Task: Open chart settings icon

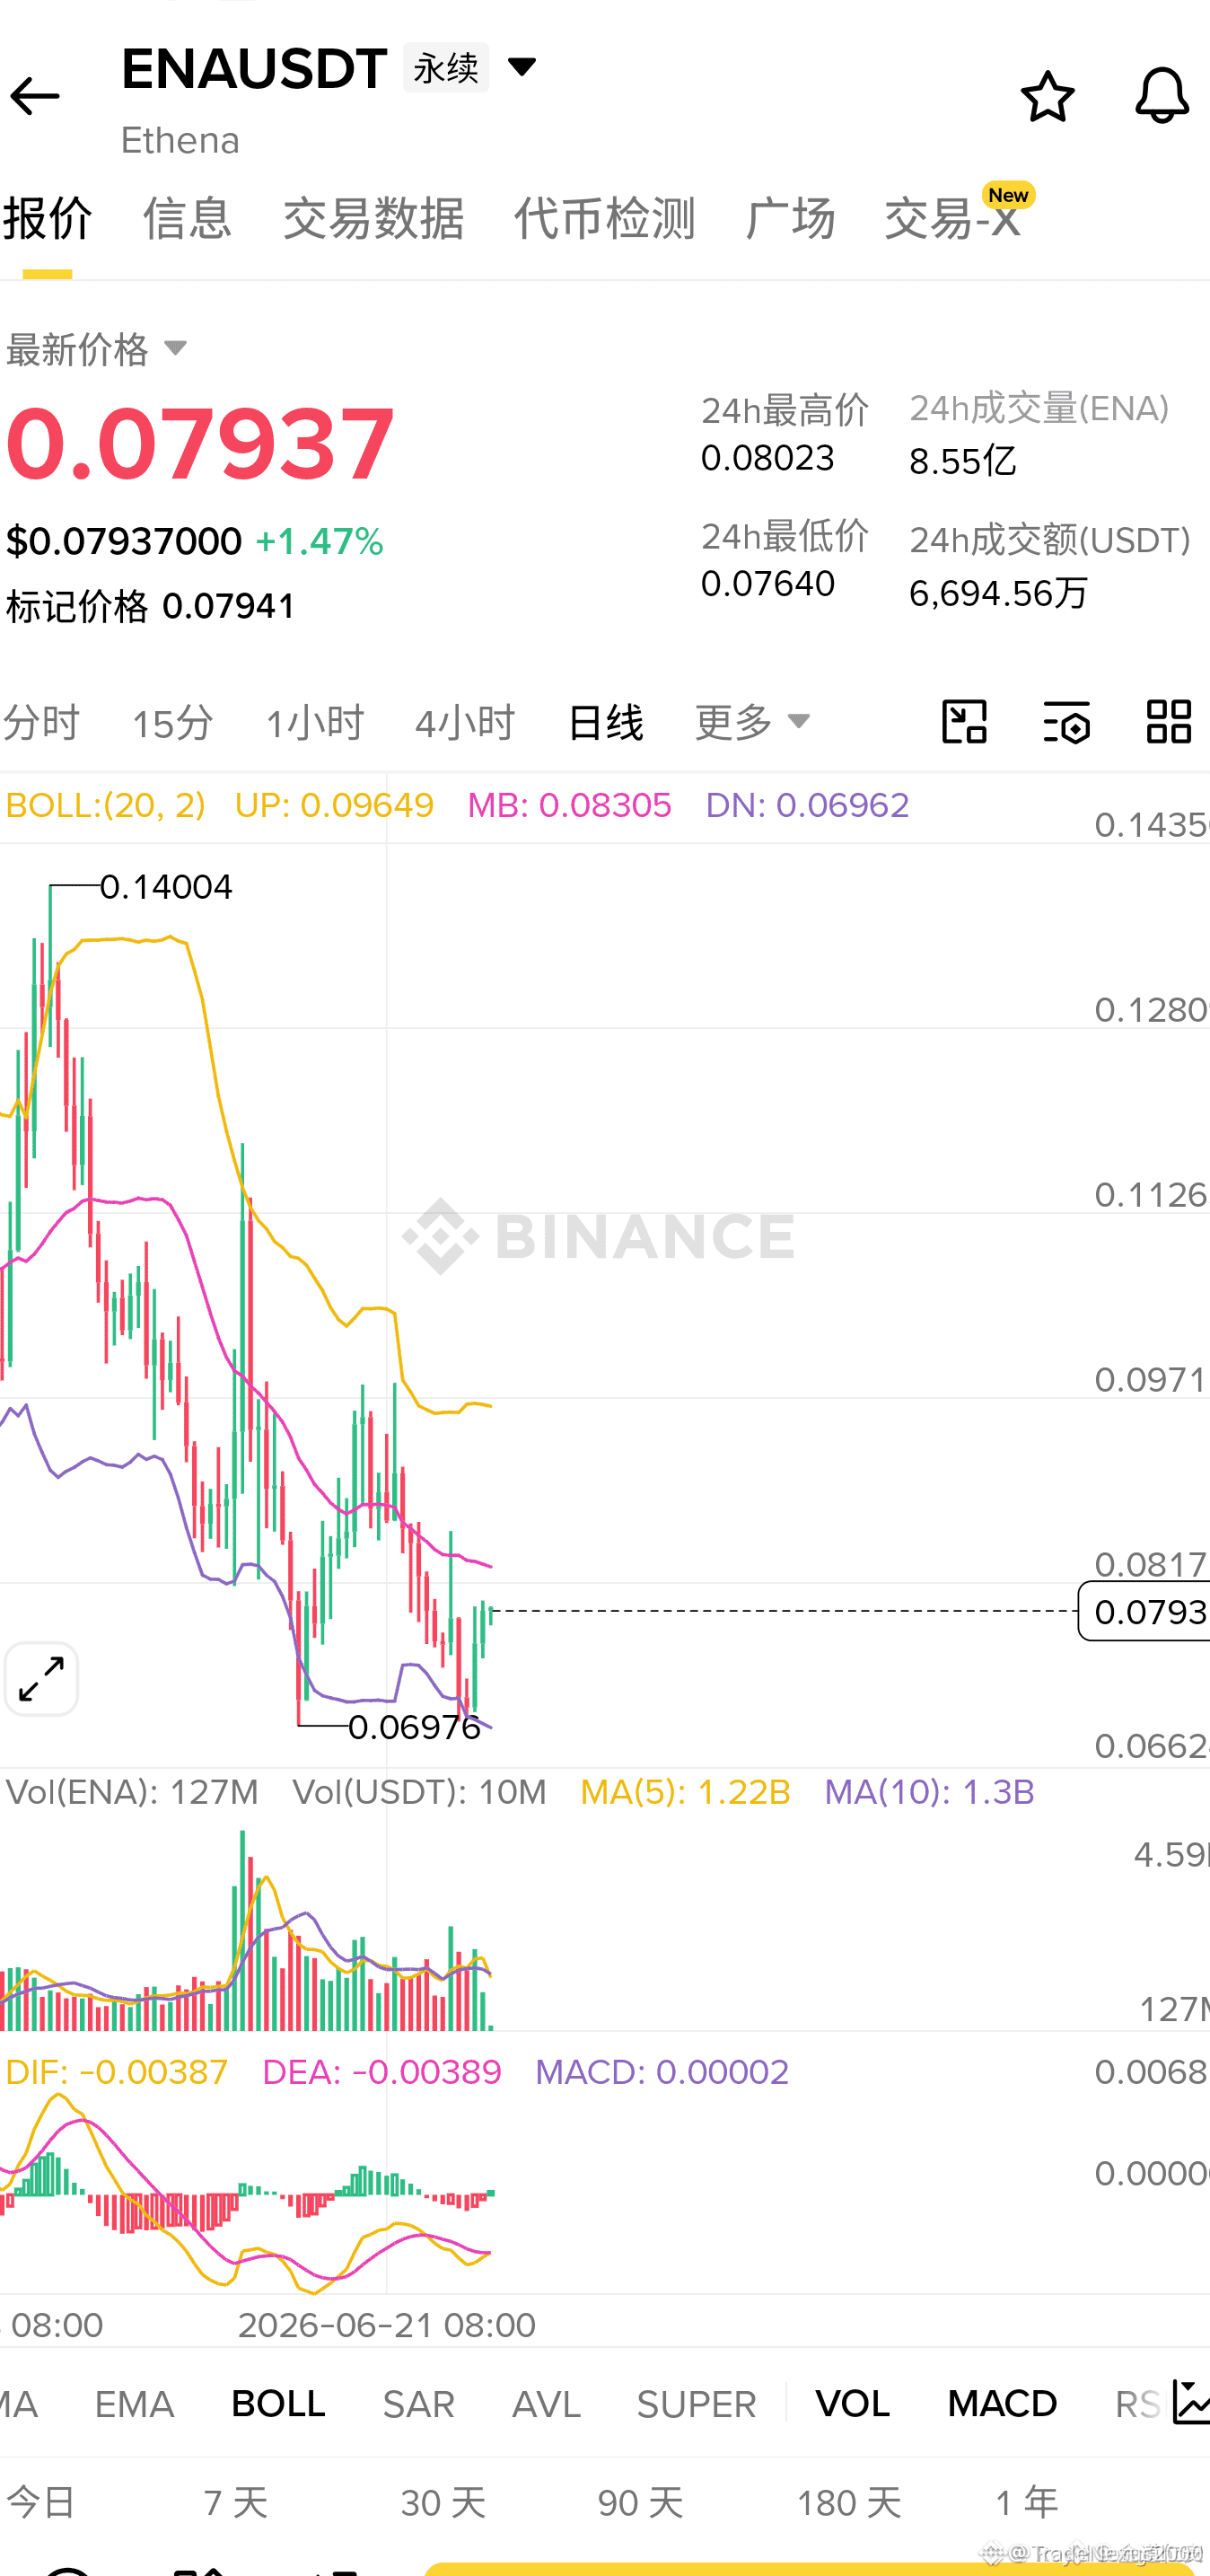Action: pos(1066,721)
